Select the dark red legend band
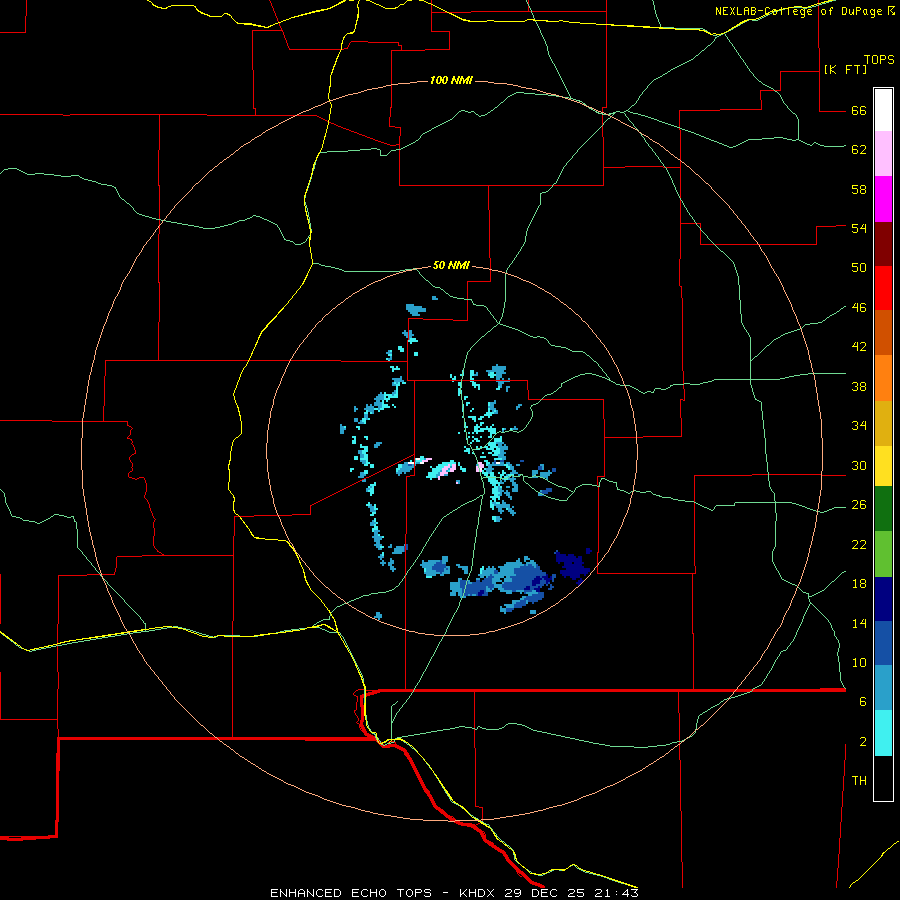900x900 pixels. pos(883,244)
